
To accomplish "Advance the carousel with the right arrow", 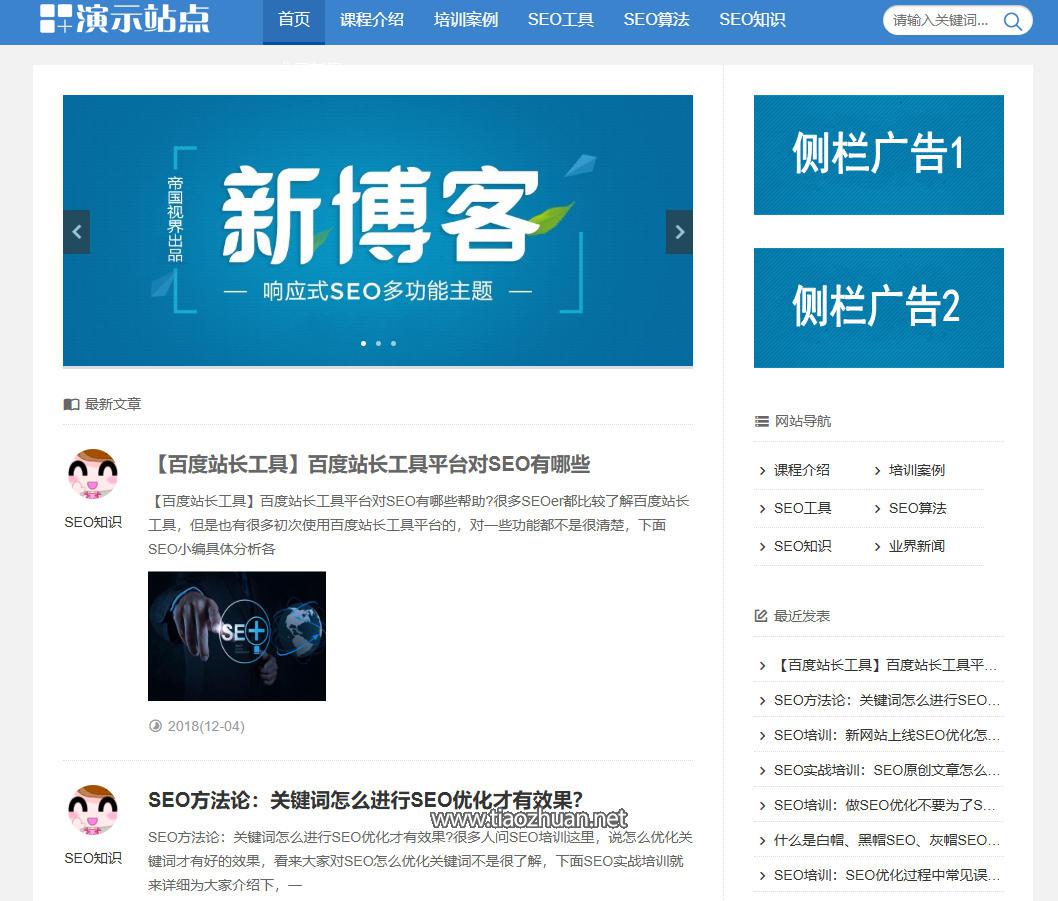I will 679,231.
